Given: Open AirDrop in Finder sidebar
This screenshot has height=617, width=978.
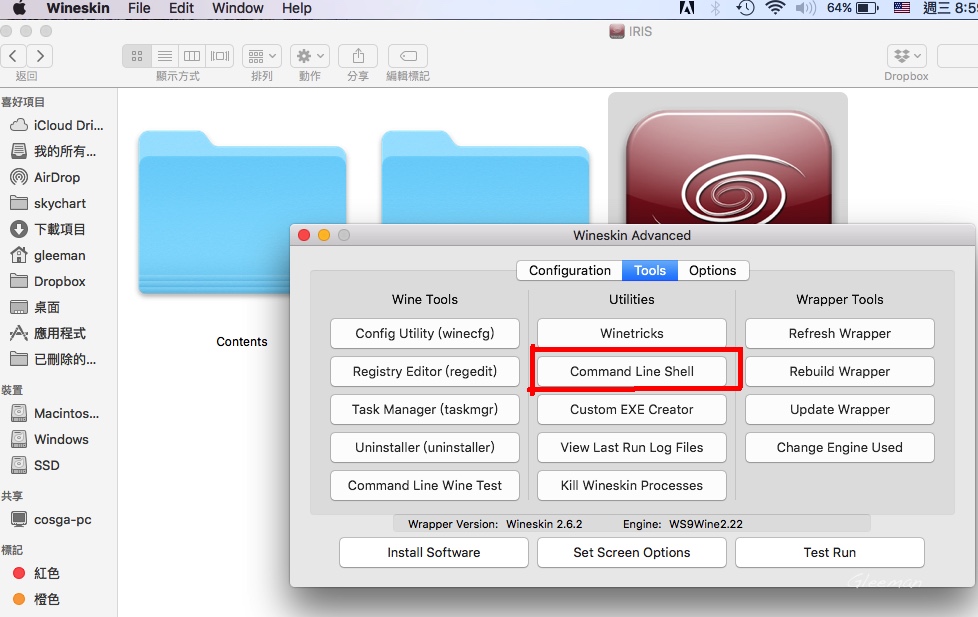Looking at the screenshot, I should pyautogui.click(x=46, y=177).
